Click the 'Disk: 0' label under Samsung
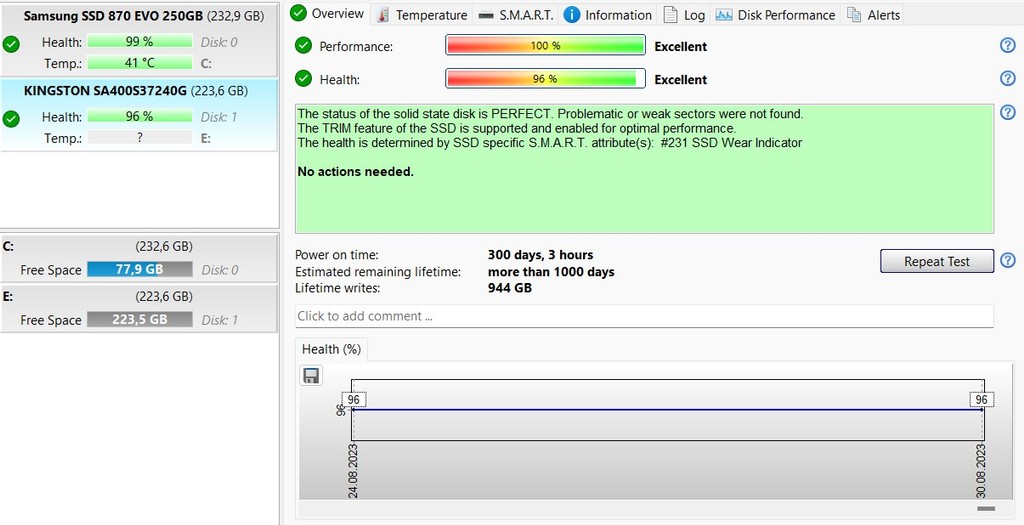Image resolution: width=1024 pixels, height=525 pixels. pyautogui.click(x=219, y=42)
